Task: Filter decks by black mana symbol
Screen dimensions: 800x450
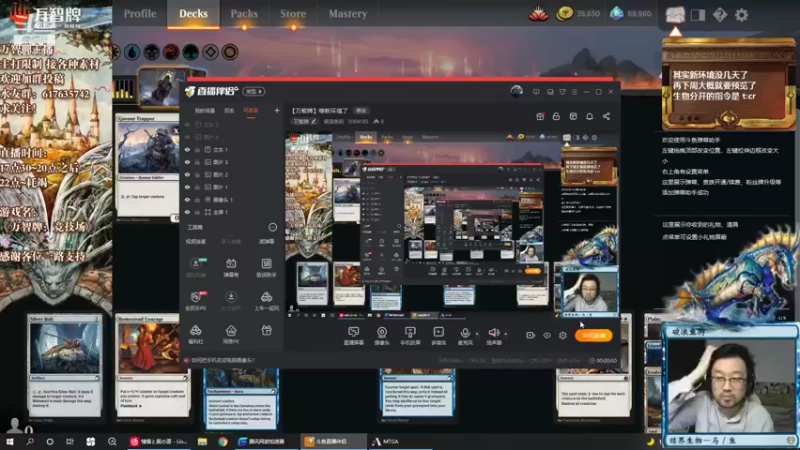Action: [152, 52]
